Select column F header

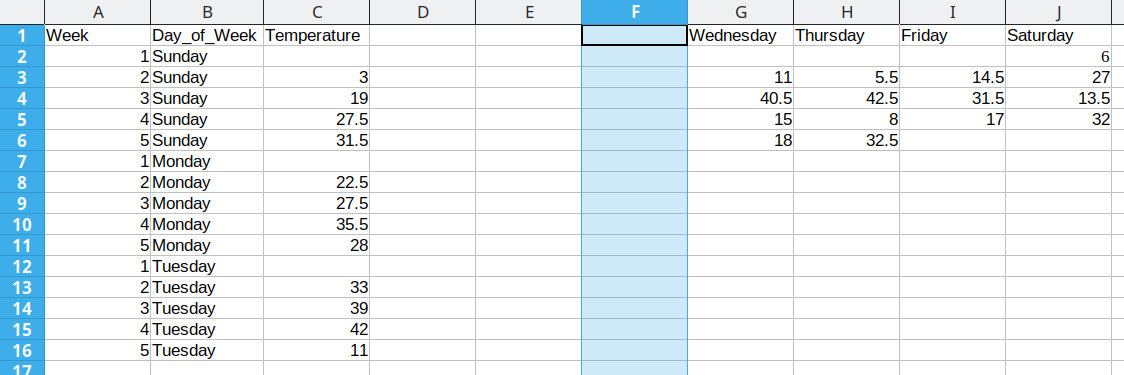click(634, 12)
